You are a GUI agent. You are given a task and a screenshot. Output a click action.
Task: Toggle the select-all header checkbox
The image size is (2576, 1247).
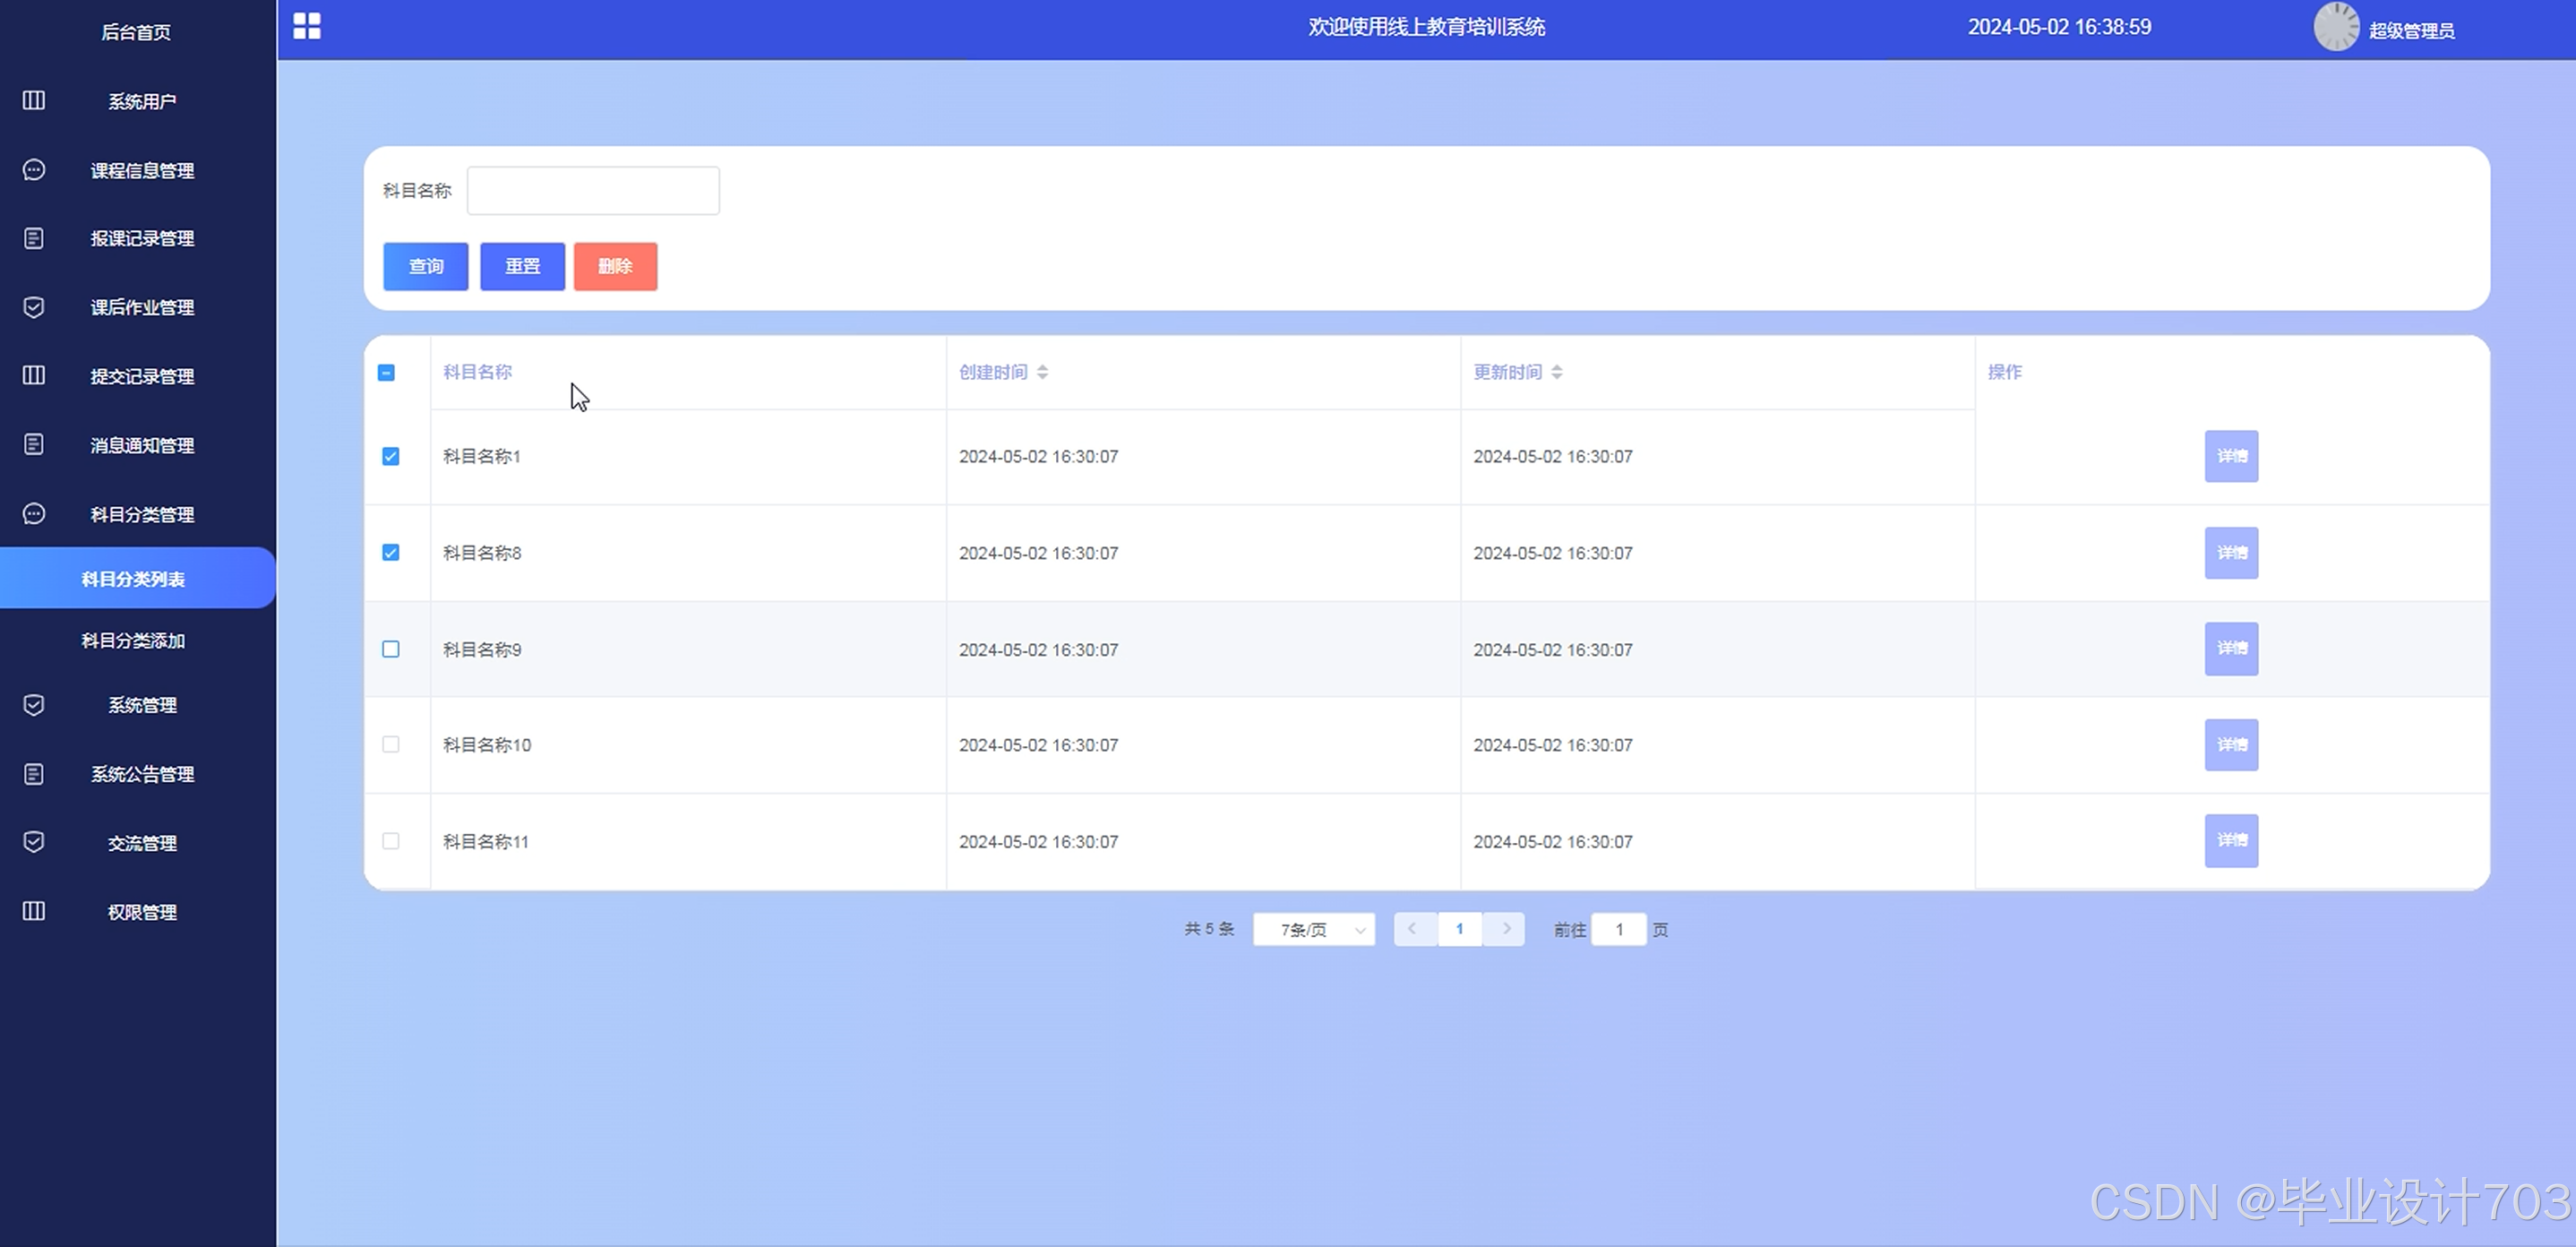coord(386,373)
